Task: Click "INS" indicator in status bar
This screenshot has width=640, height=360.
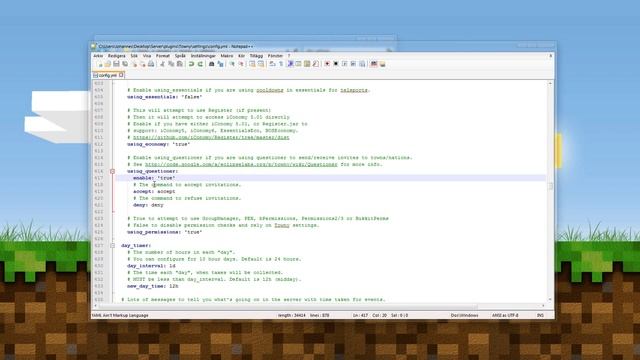Action: [540, 316]
